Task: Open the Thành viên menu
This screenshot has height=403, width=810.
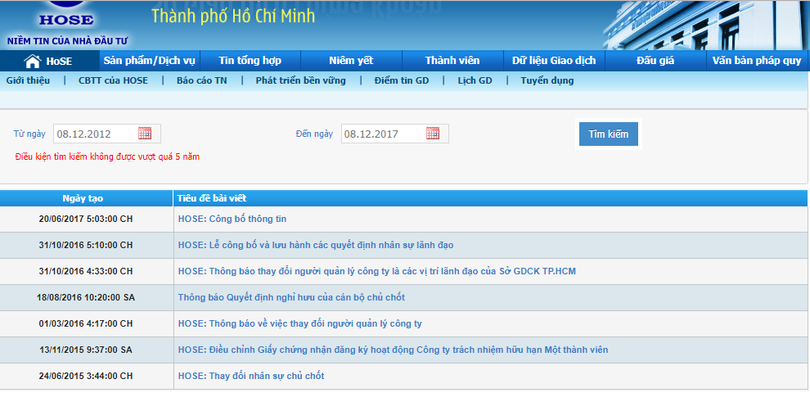Action: coord(453,60)
